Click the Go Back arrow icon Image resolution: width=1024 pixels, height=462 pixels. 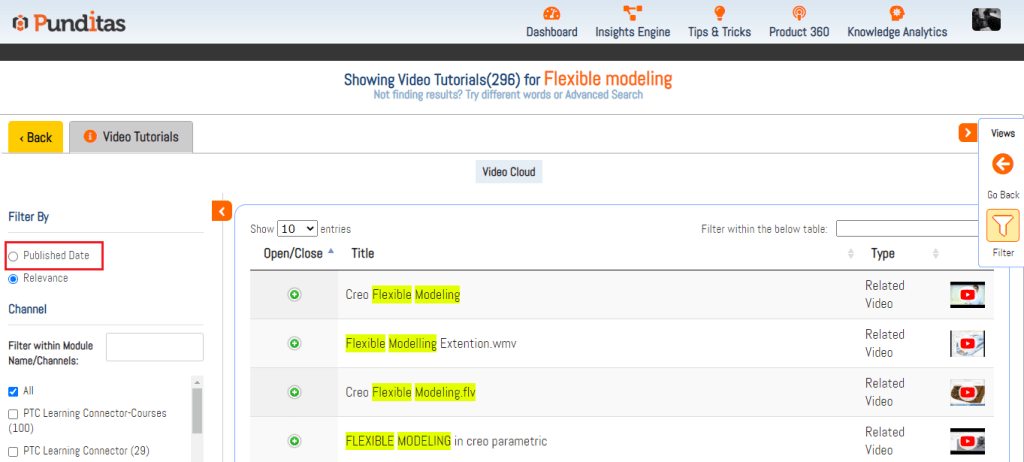(x=1002, y=164)
